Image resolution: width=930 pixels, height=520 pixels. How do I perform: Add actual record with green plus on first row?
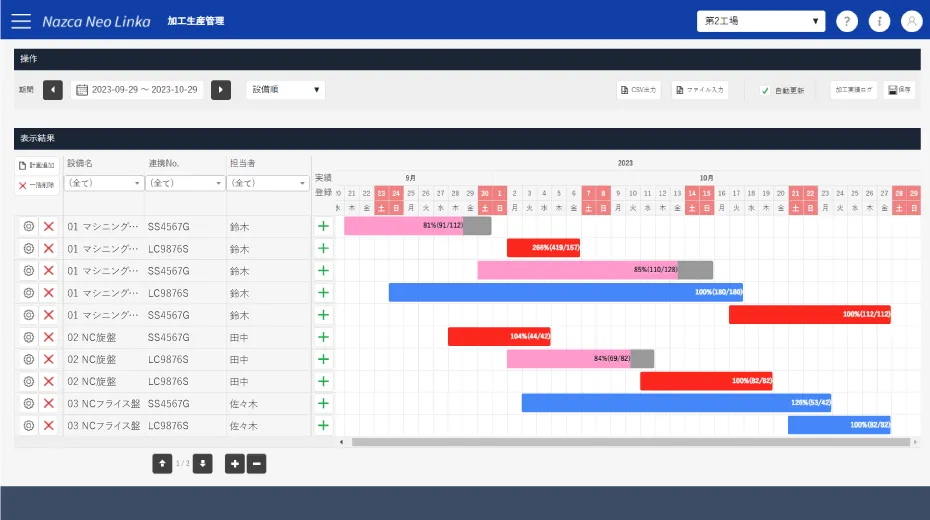point(323,227)
